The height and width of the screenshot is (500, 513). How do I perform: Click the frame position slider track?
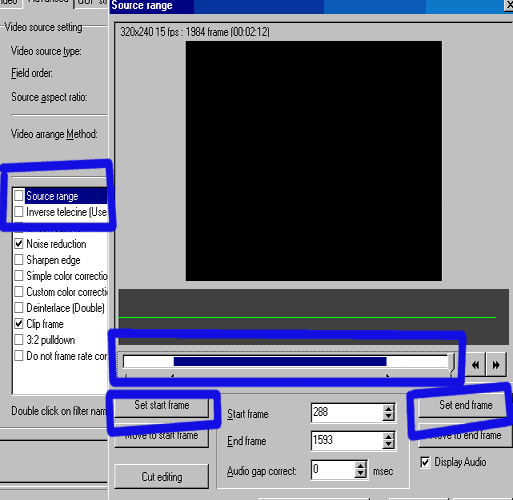click(x=287, y=362)
